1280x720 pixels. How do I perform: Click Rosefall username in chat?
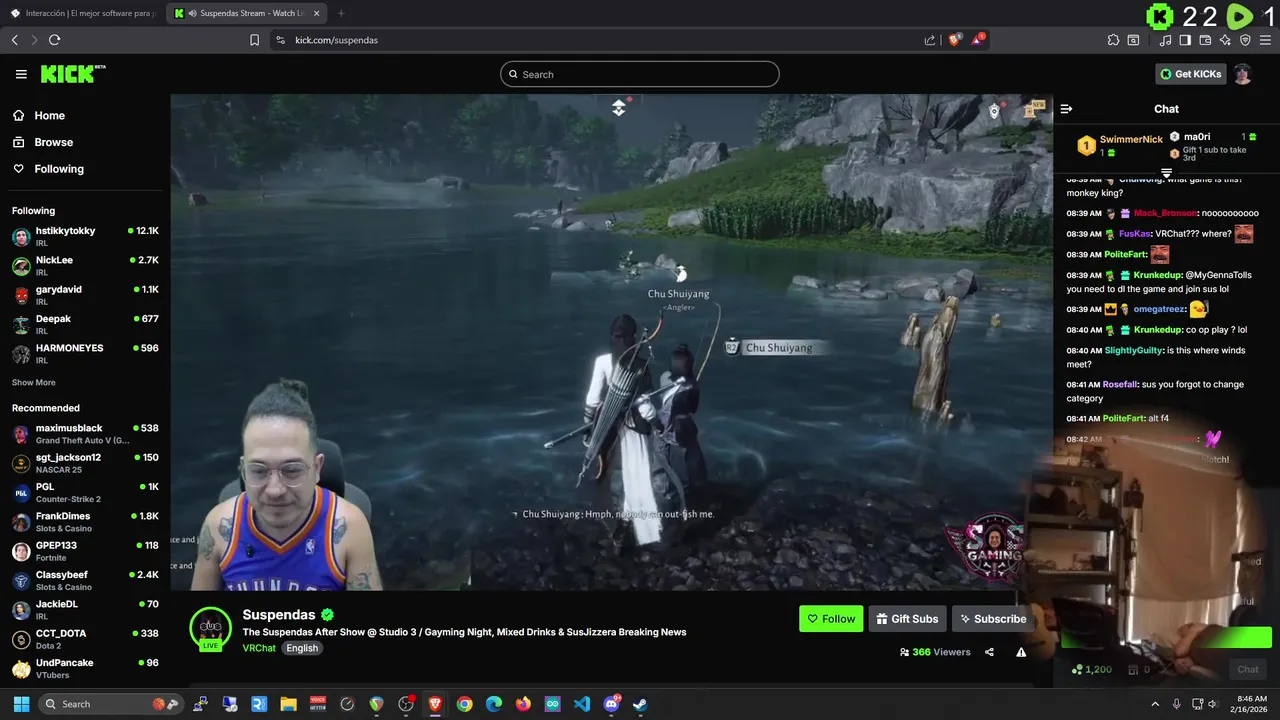(1120, 385)
